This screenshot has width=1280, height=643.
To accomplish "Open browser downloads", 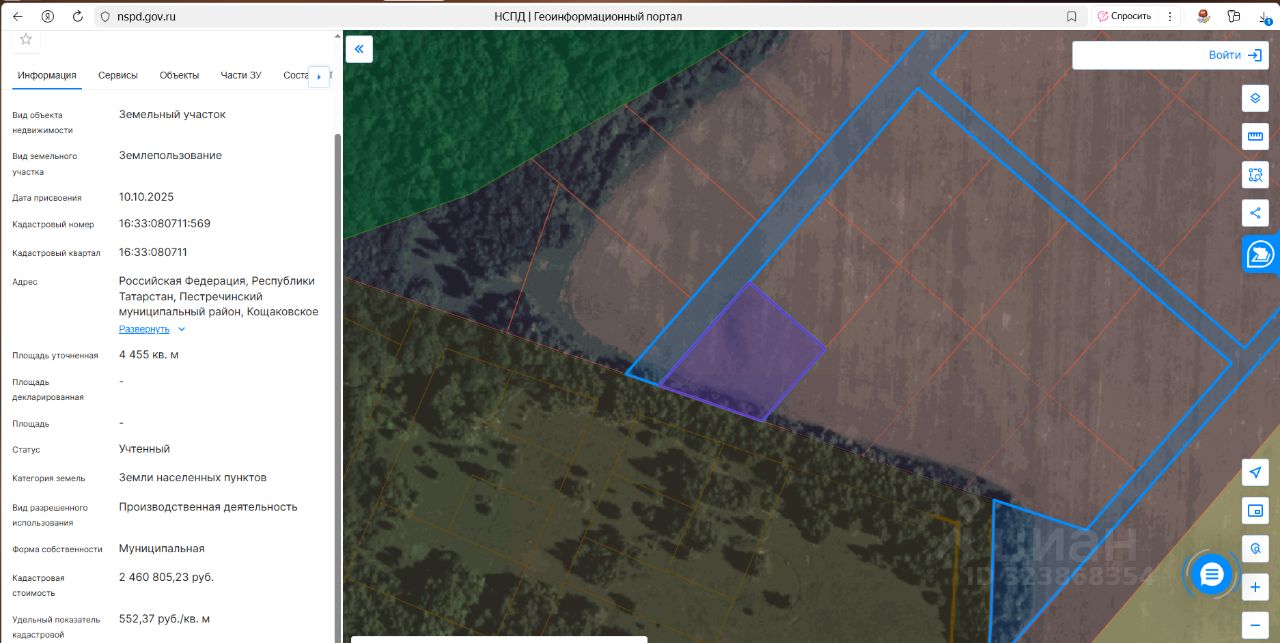I will click(1264, 16).
